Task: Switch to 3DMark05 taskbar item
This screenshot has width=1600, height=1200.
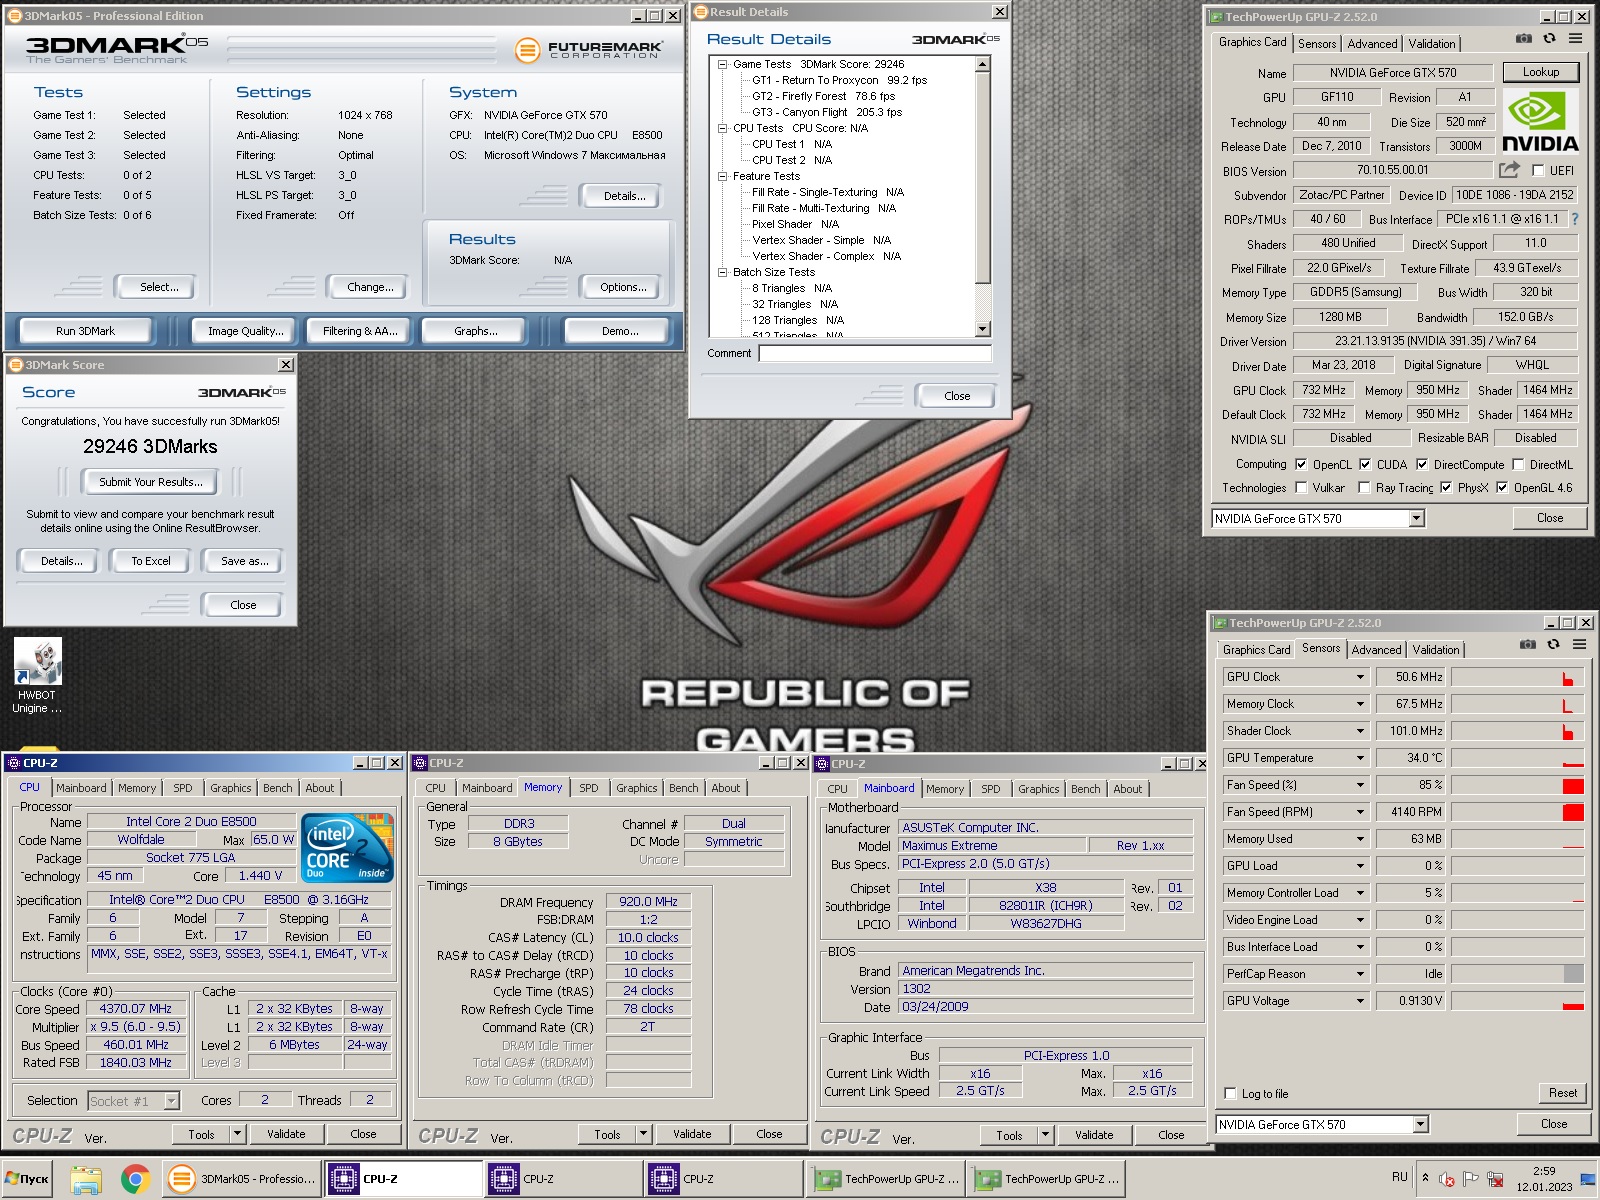Action: click(242, 1179)
